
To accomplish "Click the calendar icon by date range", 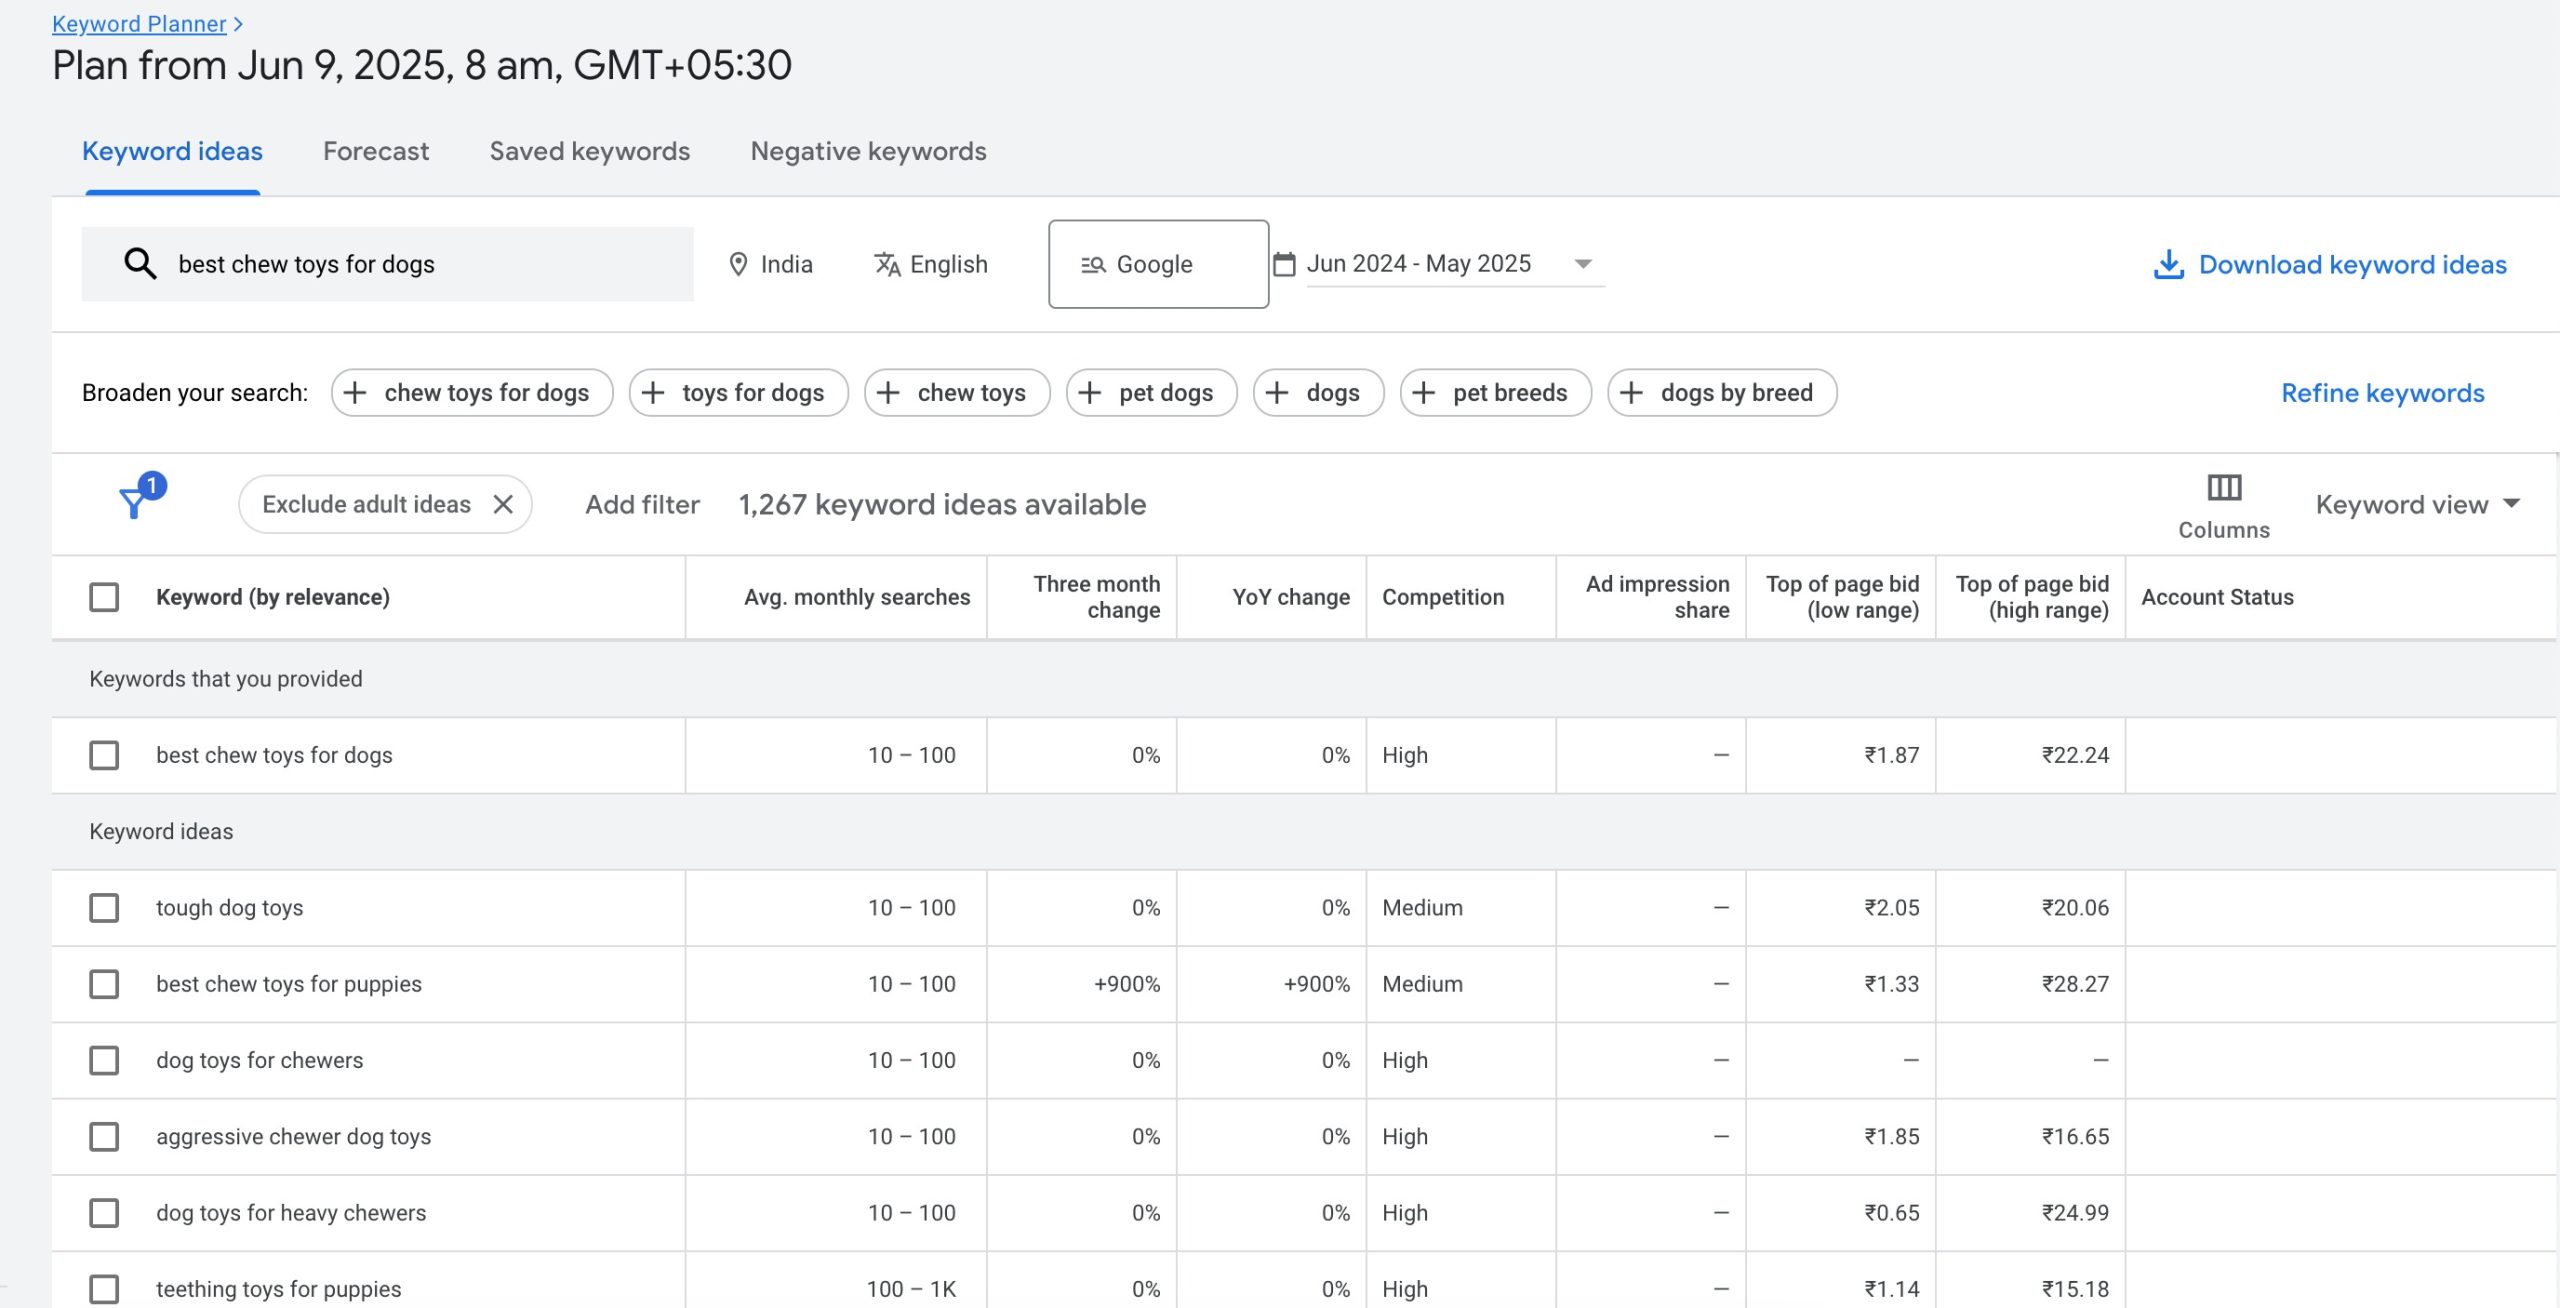I will [x=1284, y=264].
